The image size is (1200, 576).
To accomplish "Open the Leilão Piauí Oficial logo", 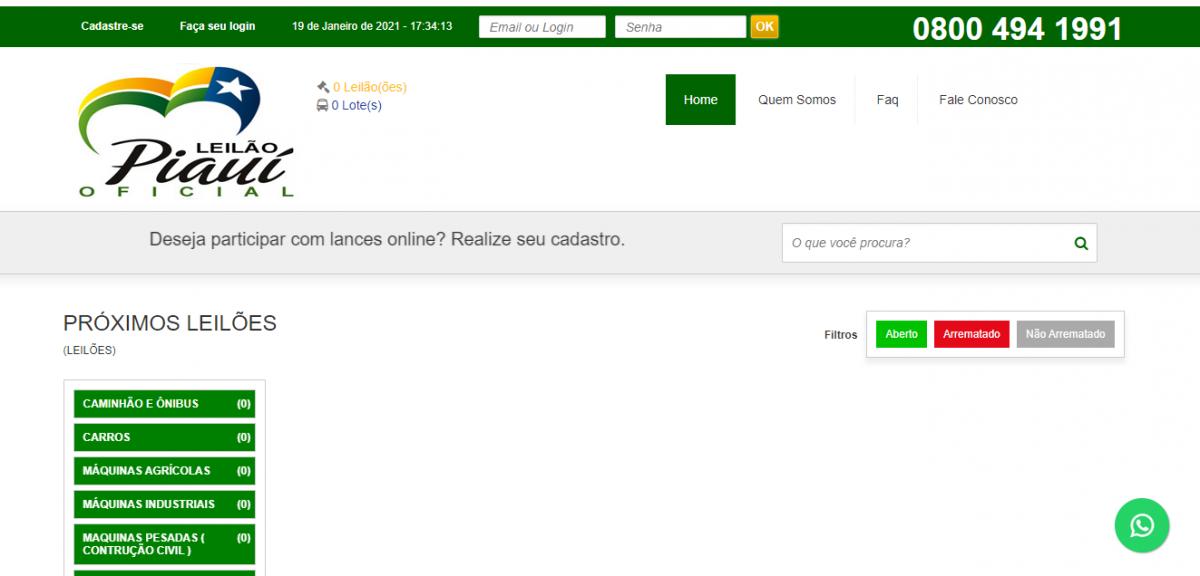I will pos(186,132).
